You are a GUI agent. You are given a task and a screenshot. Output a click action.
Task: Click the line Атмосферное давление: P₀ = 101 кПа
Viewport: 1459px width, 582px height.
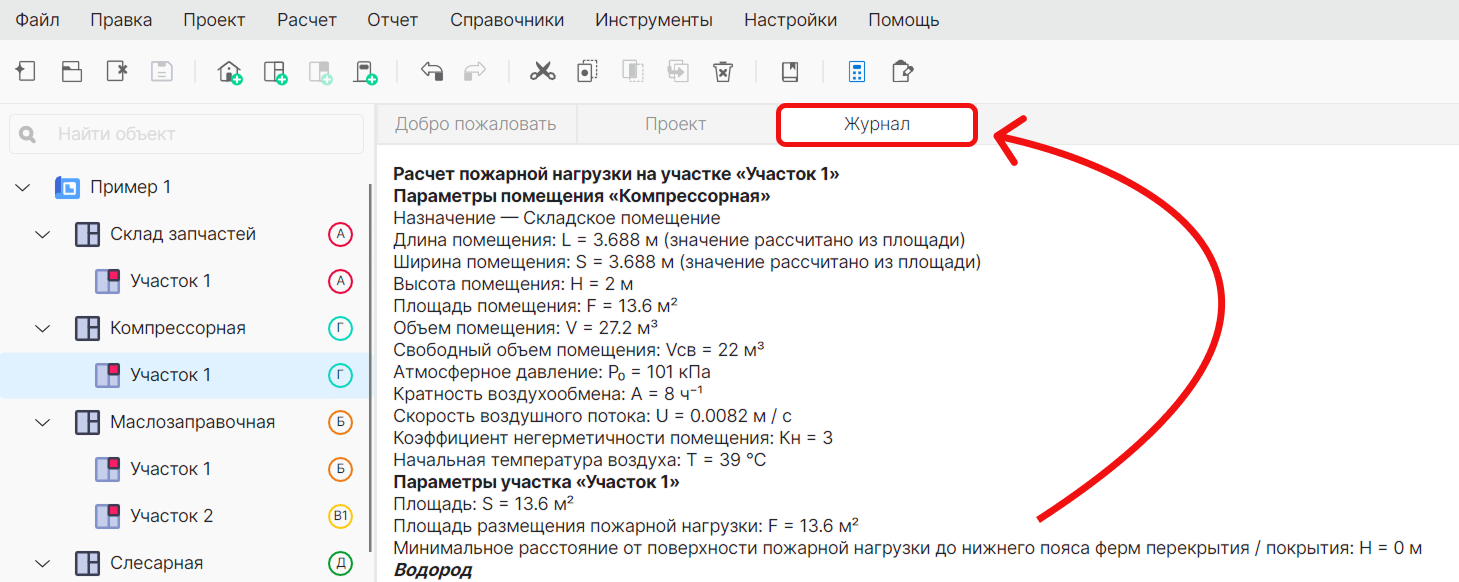(x=552, y=372)
